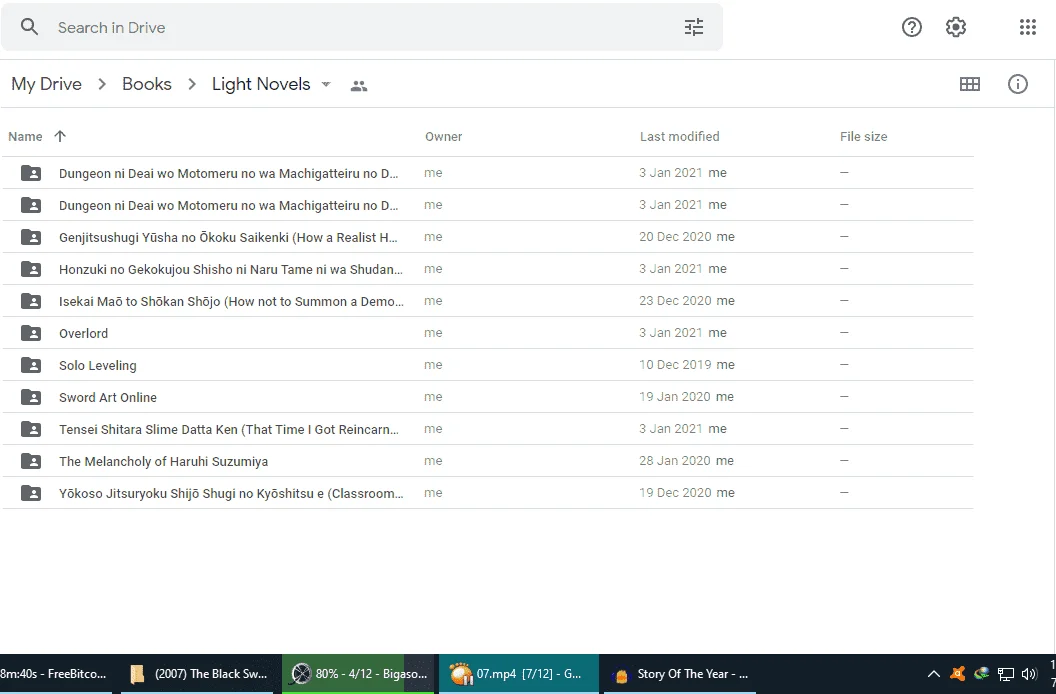Select The Melancholy of Haruhi Suzumiya name
This screenshot has width=1056, height=694.
164,462
